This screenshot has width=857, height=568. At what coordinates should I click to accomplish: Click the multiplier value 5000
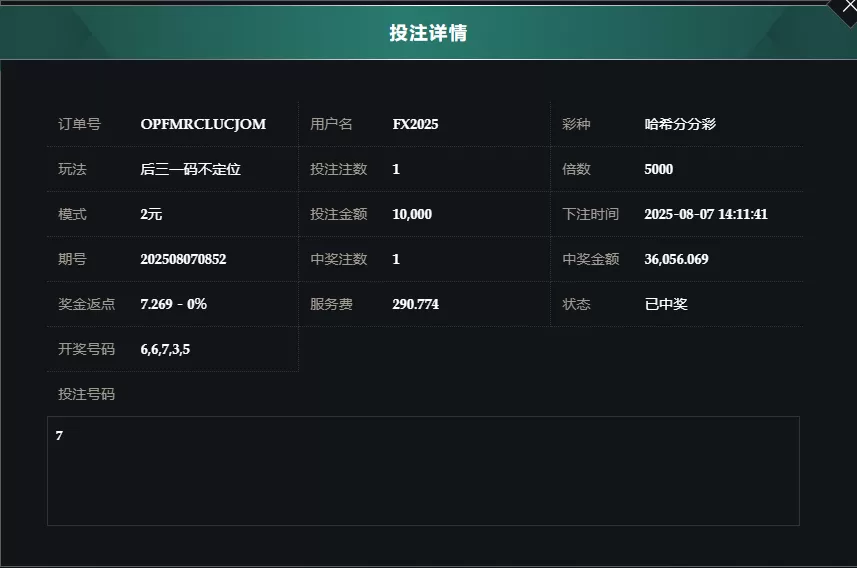[x=659, y=169]
